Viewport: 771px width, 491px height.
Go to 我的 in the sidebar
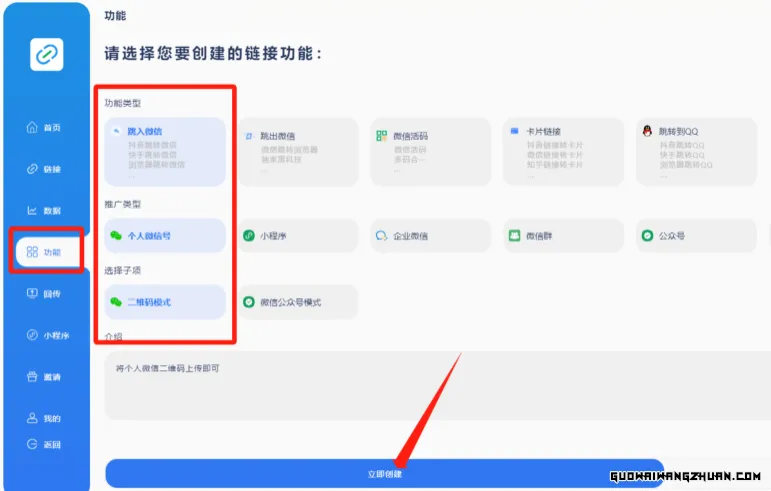click(52, 419)
